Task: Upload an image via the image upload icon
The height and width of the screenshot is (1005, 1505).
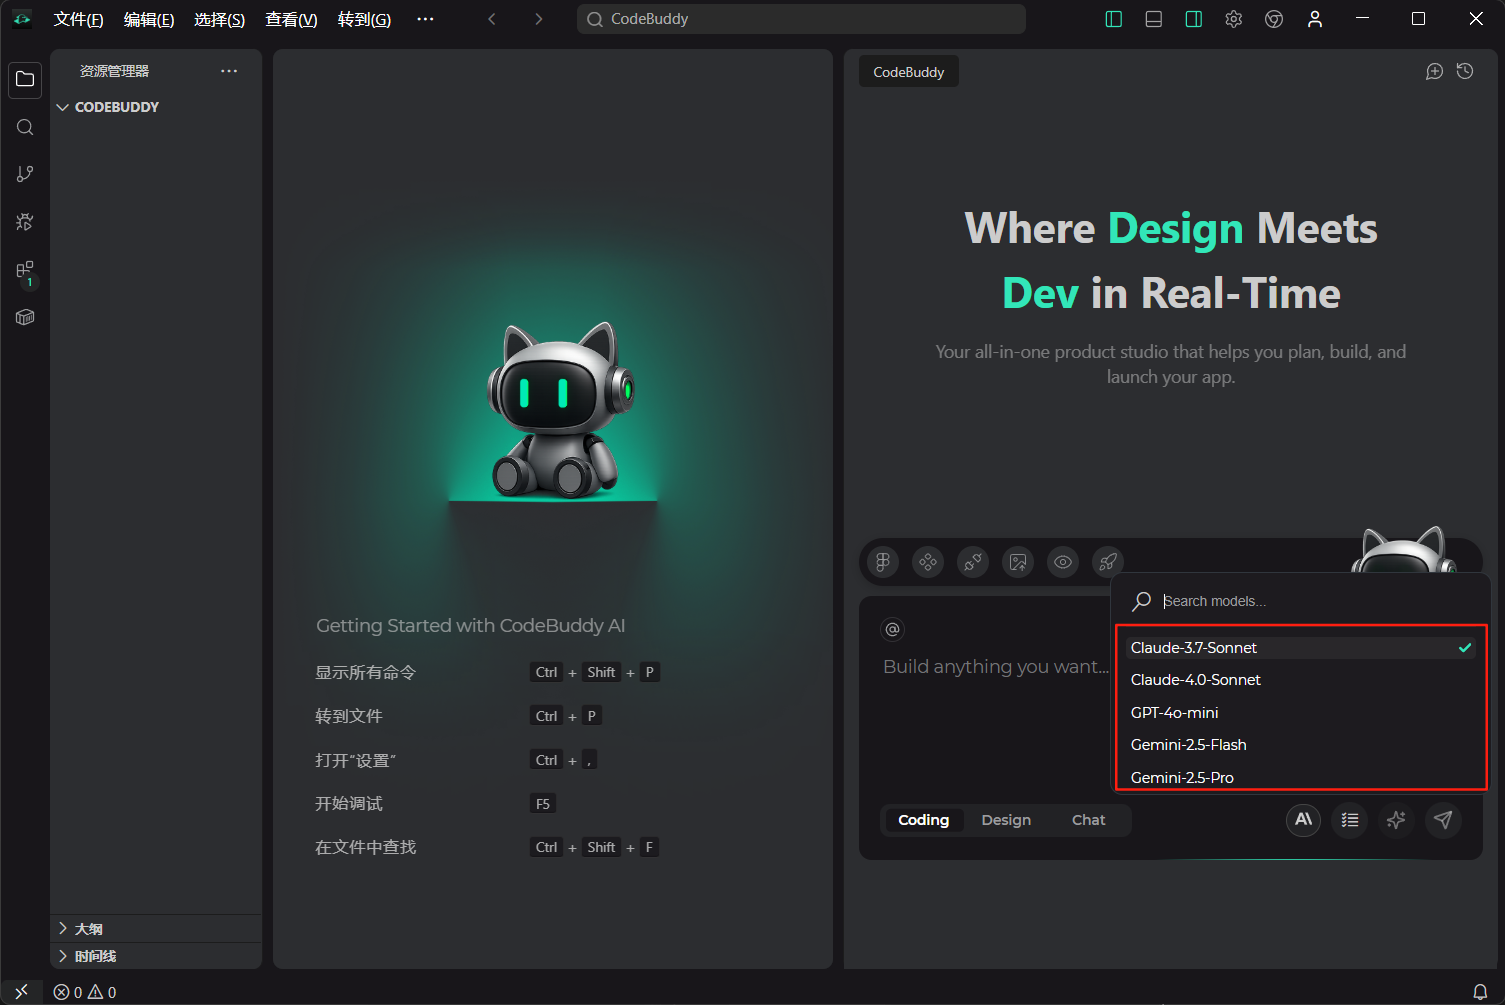Action: click(1017, 561)
